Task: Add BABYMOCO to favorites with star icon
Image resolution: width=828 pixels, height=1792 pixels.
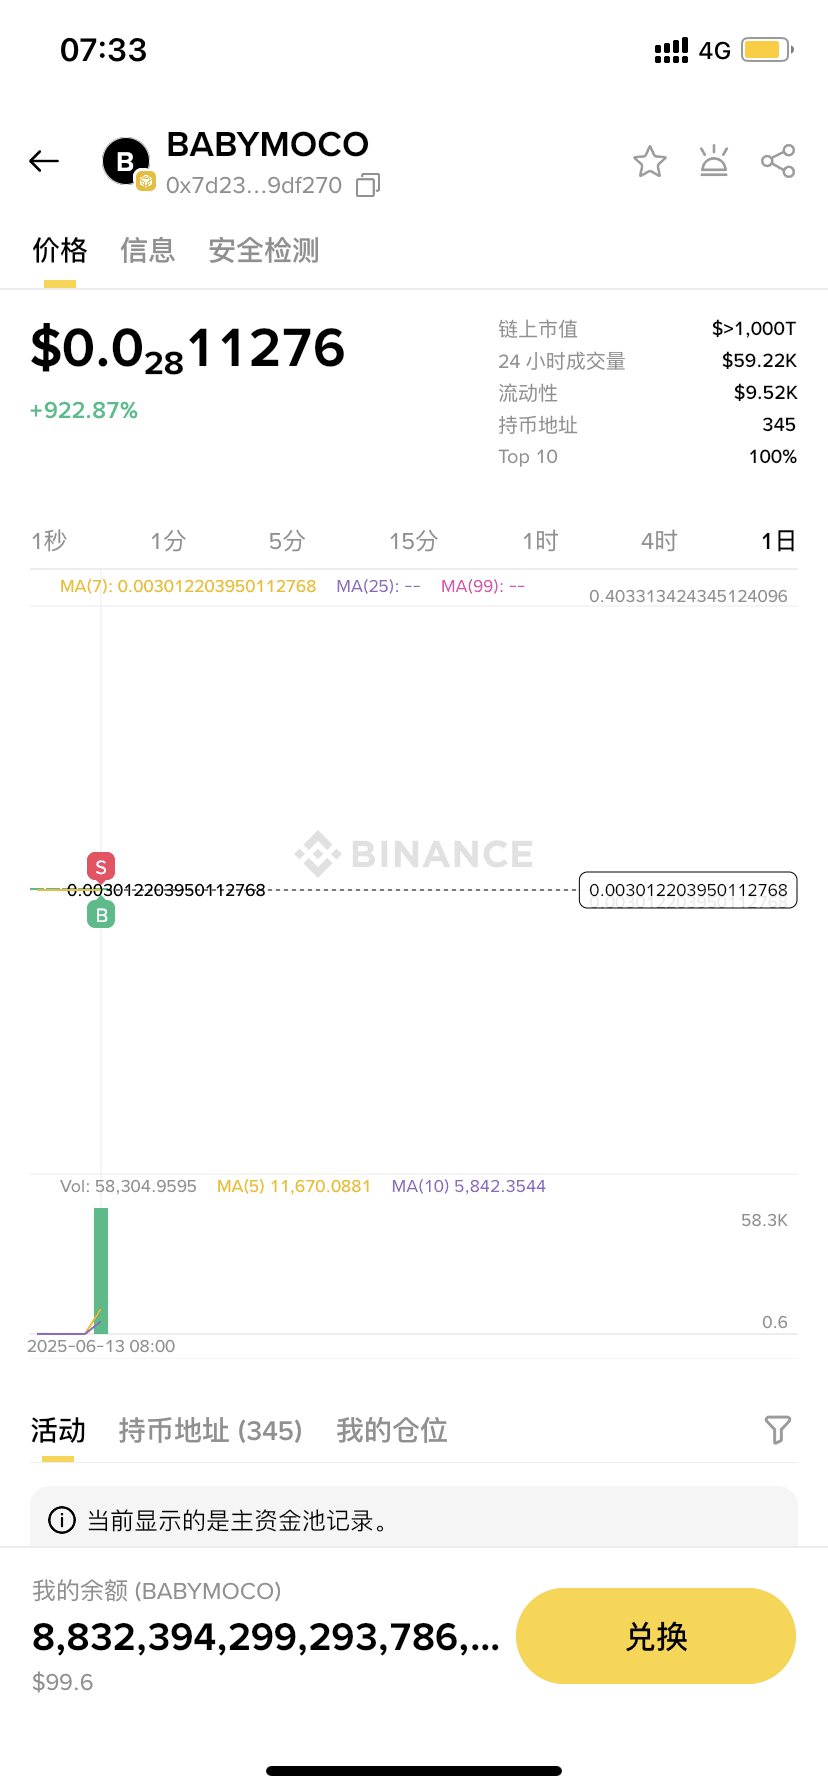Action: (x=650, y=161)
